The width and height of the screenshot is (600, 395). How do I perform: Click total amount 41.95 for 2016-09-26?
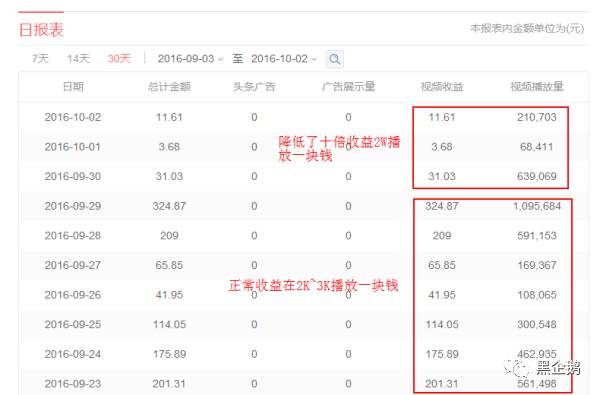click(169, 295)
